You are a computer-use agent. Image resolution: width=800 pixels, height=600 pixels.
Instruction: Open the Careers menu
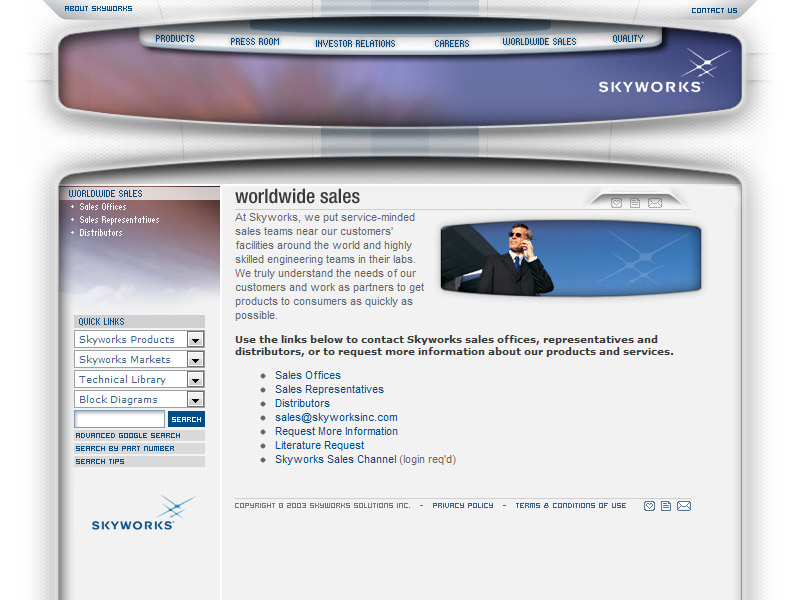(452, 44)
